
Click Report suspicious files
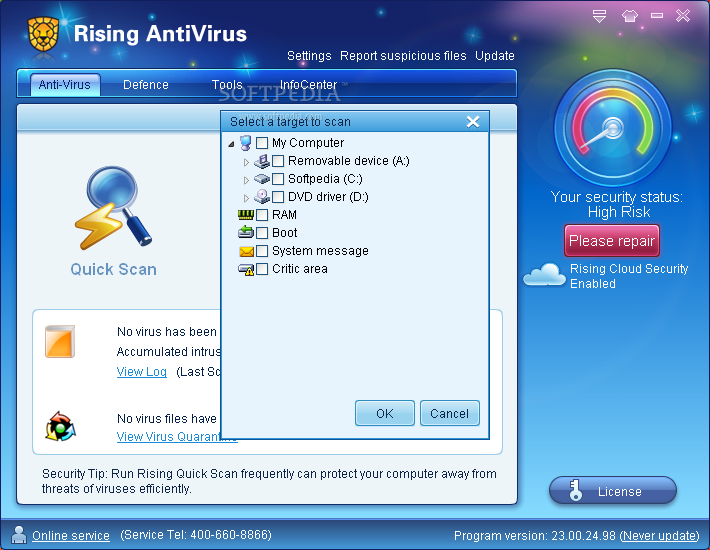[x=403, y=56]
